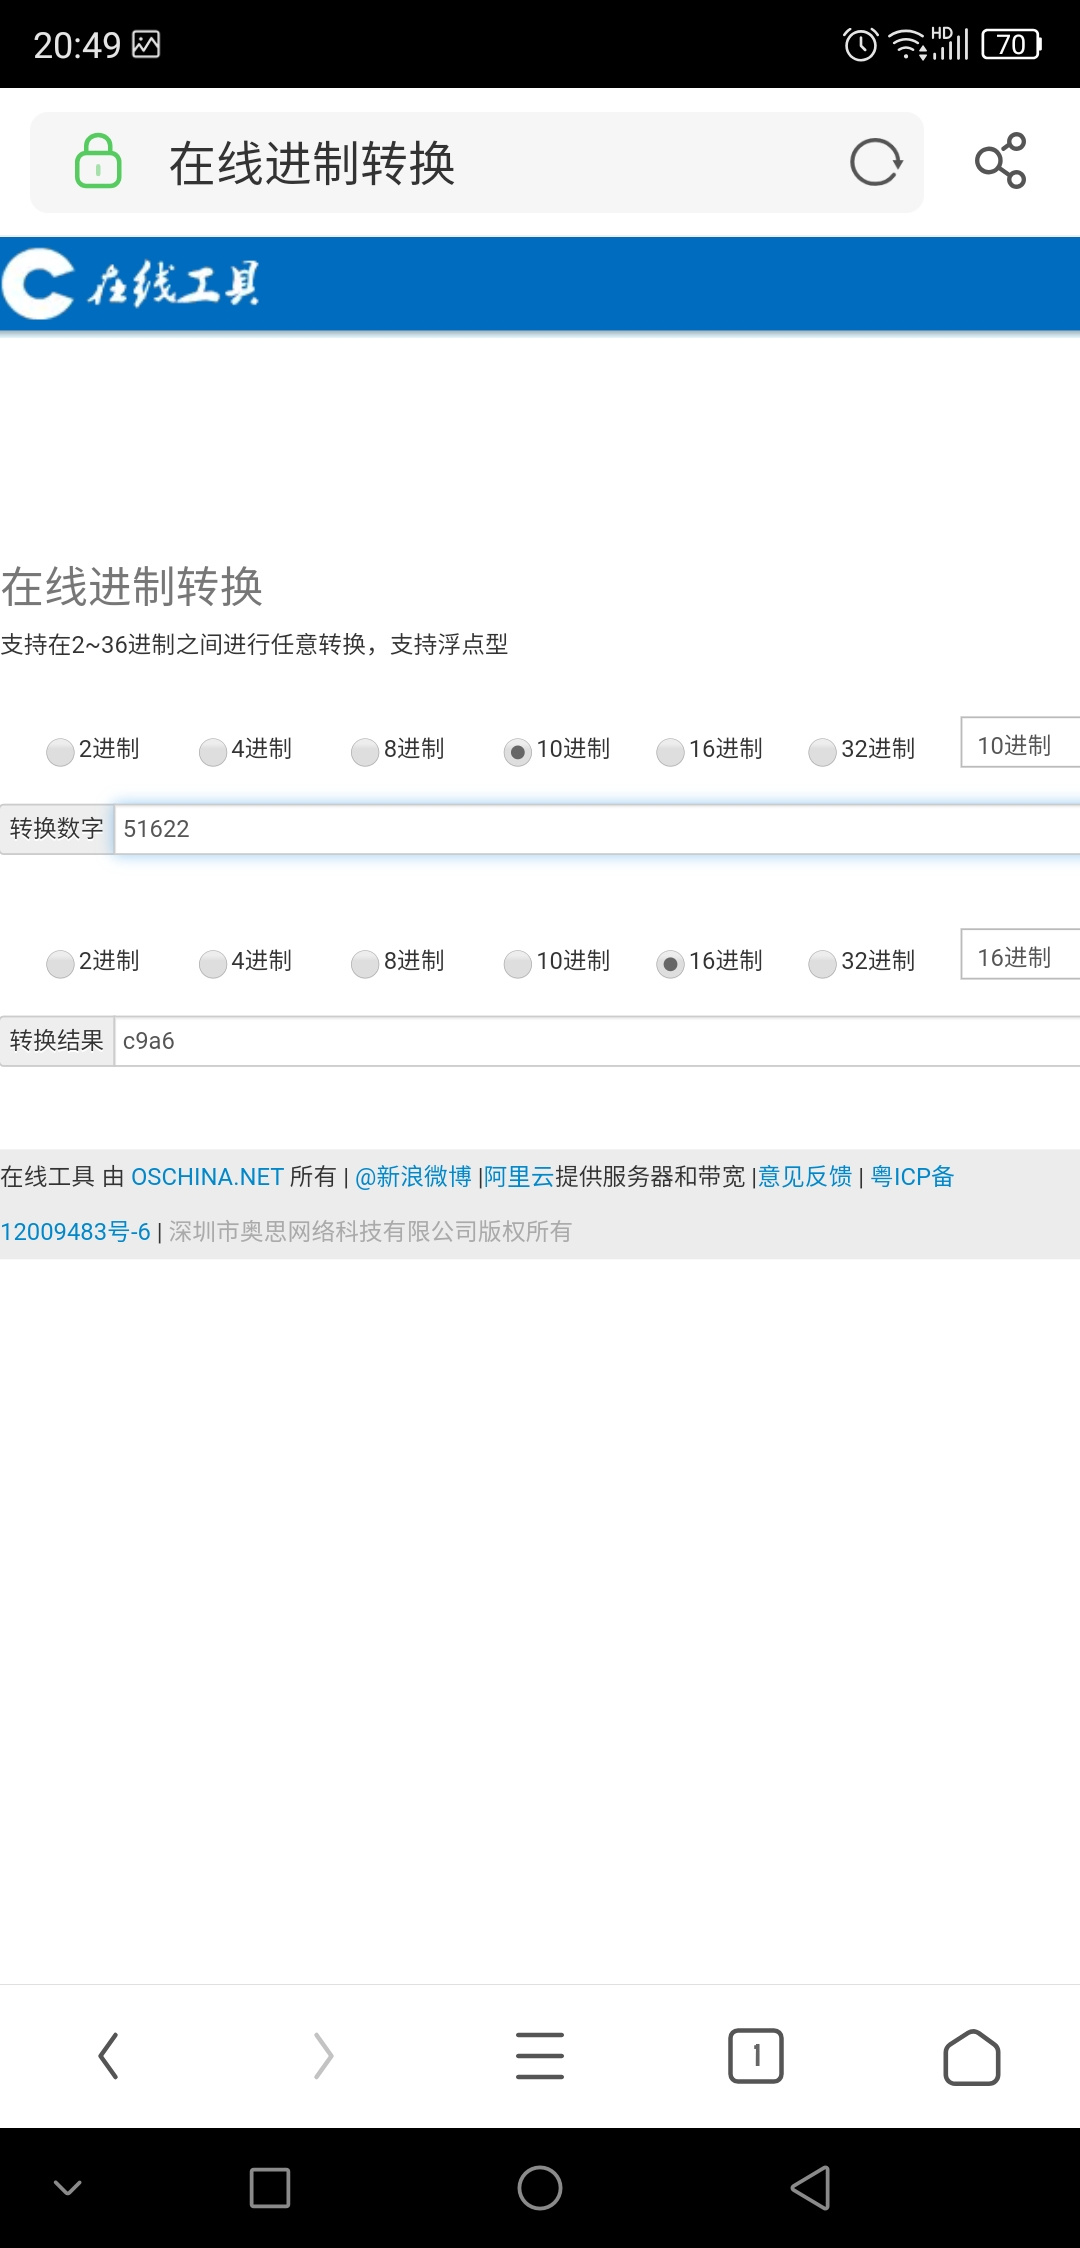Collapse keyboard with bottom-left chevron

68,2188
